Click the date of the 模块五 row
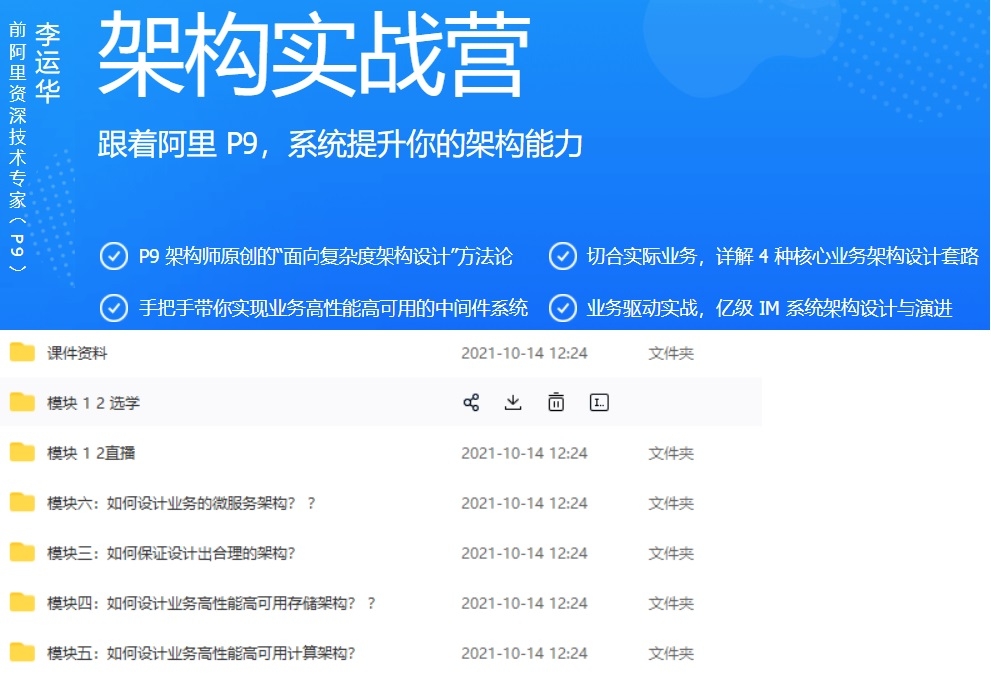 tap(525, 653)
